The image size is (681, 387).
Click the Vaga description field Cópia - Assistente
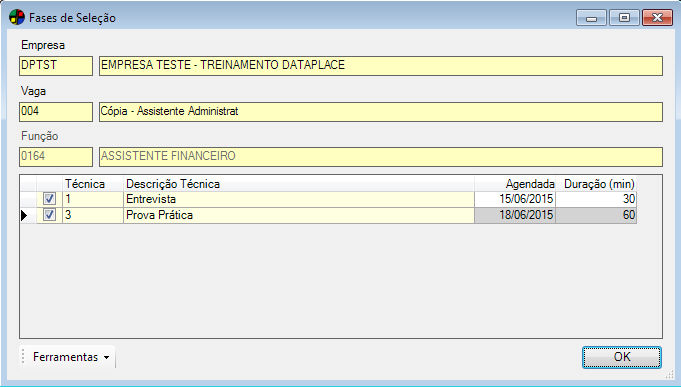click(x=381, y=112)
